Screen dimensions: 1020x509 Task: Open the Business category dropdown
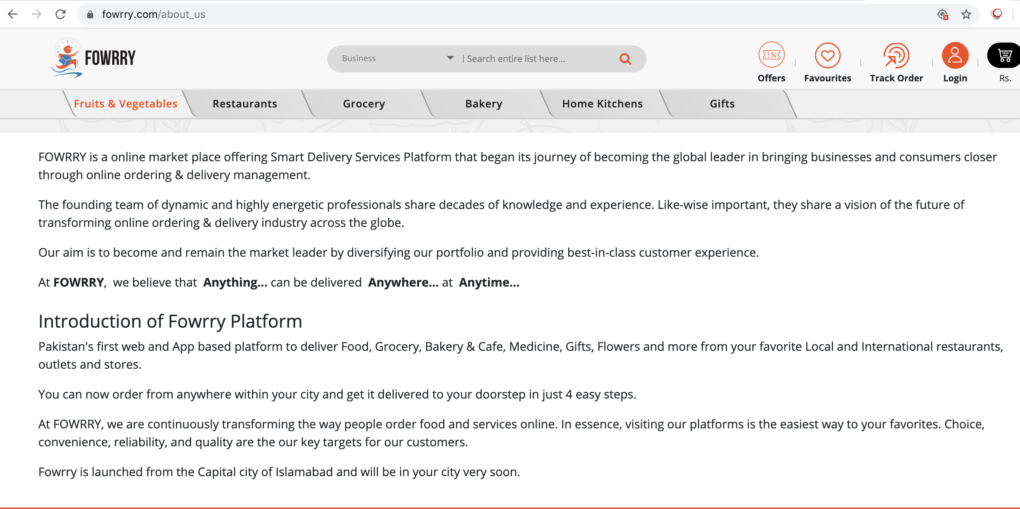click(x=397, y=59)
